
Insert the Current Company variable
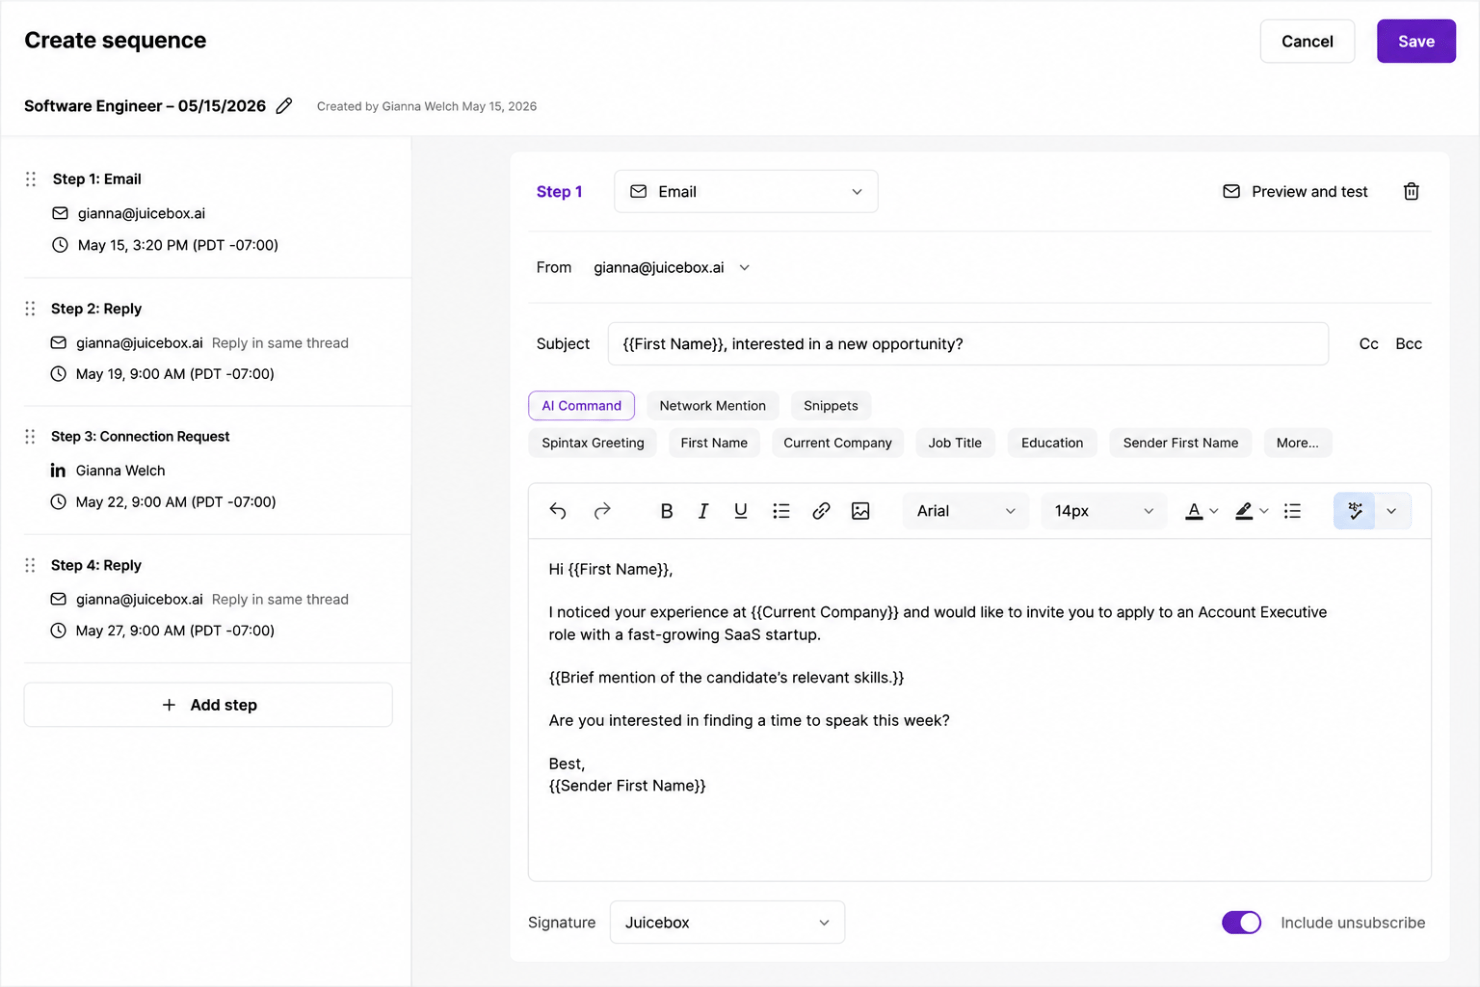pos(837,443)
